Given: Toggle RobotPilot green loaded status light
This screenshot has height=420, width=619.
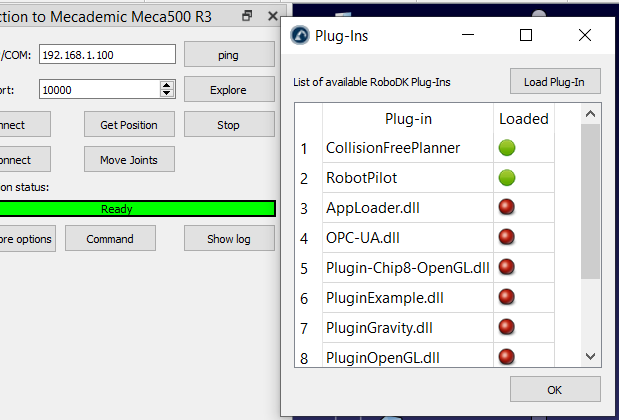Looking at the screenshot, I should 507,178.
